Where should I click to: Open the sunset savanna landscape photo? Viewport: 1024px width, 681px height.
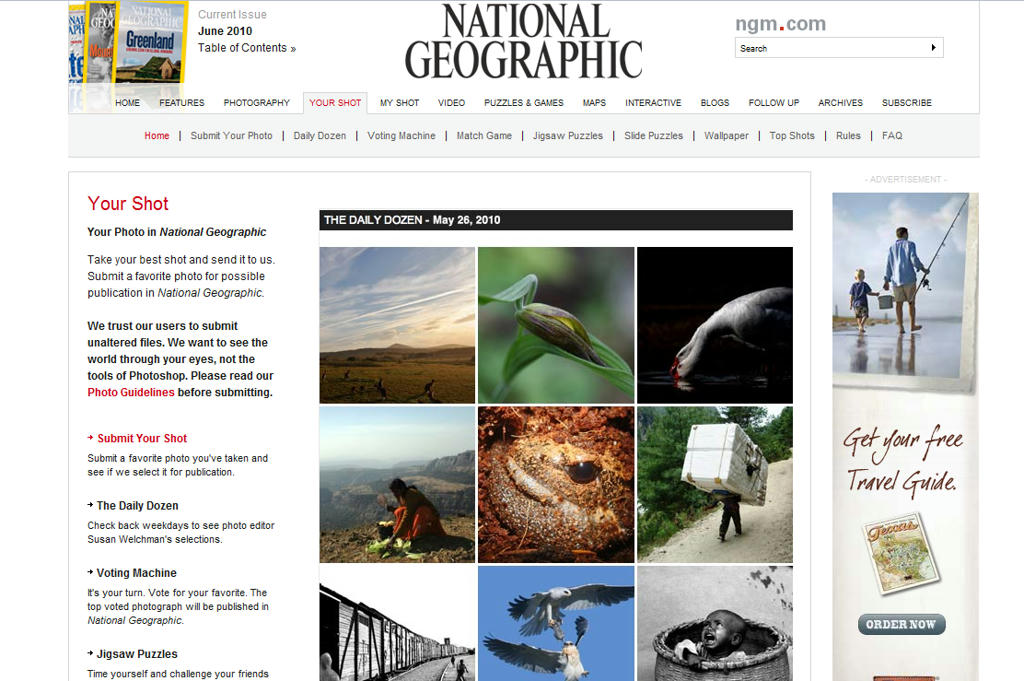pos(397,325)
